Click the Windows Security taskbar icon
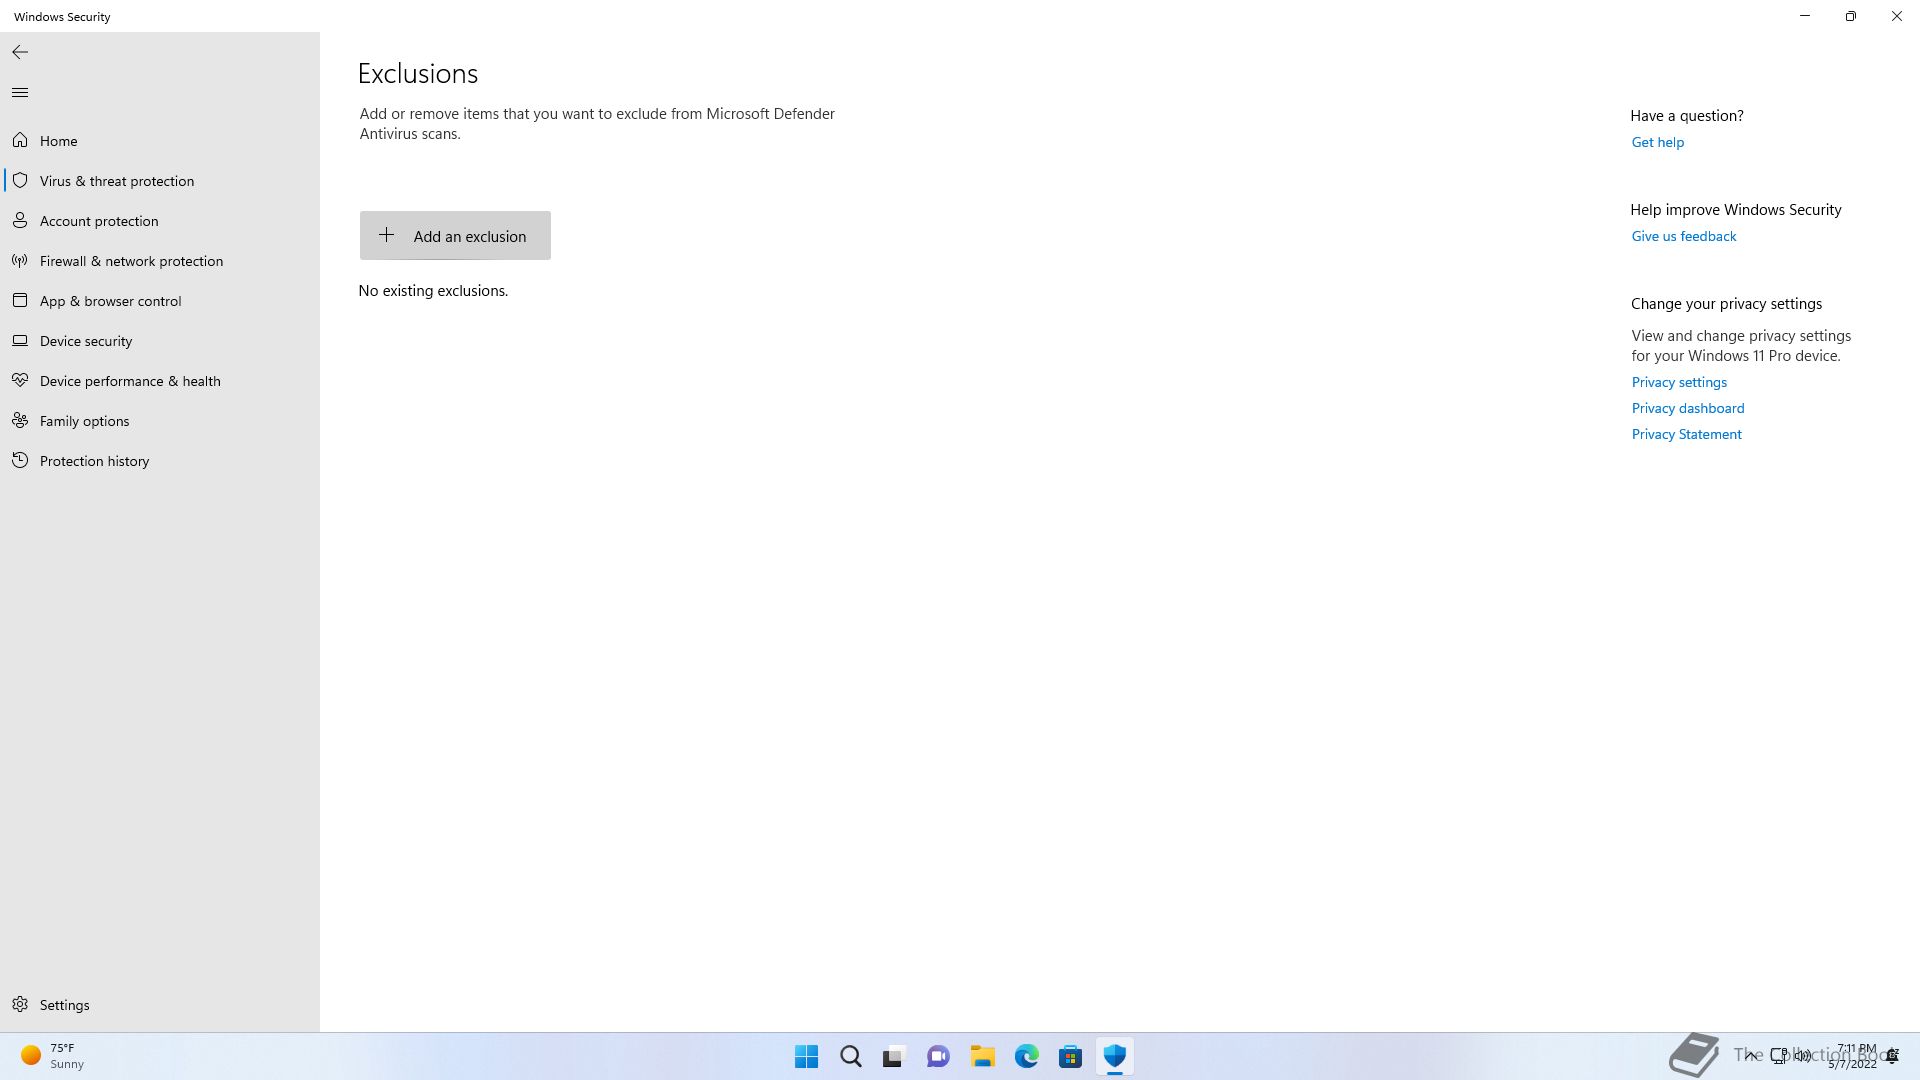 pyautogui.click(x=1114, y=1056)
